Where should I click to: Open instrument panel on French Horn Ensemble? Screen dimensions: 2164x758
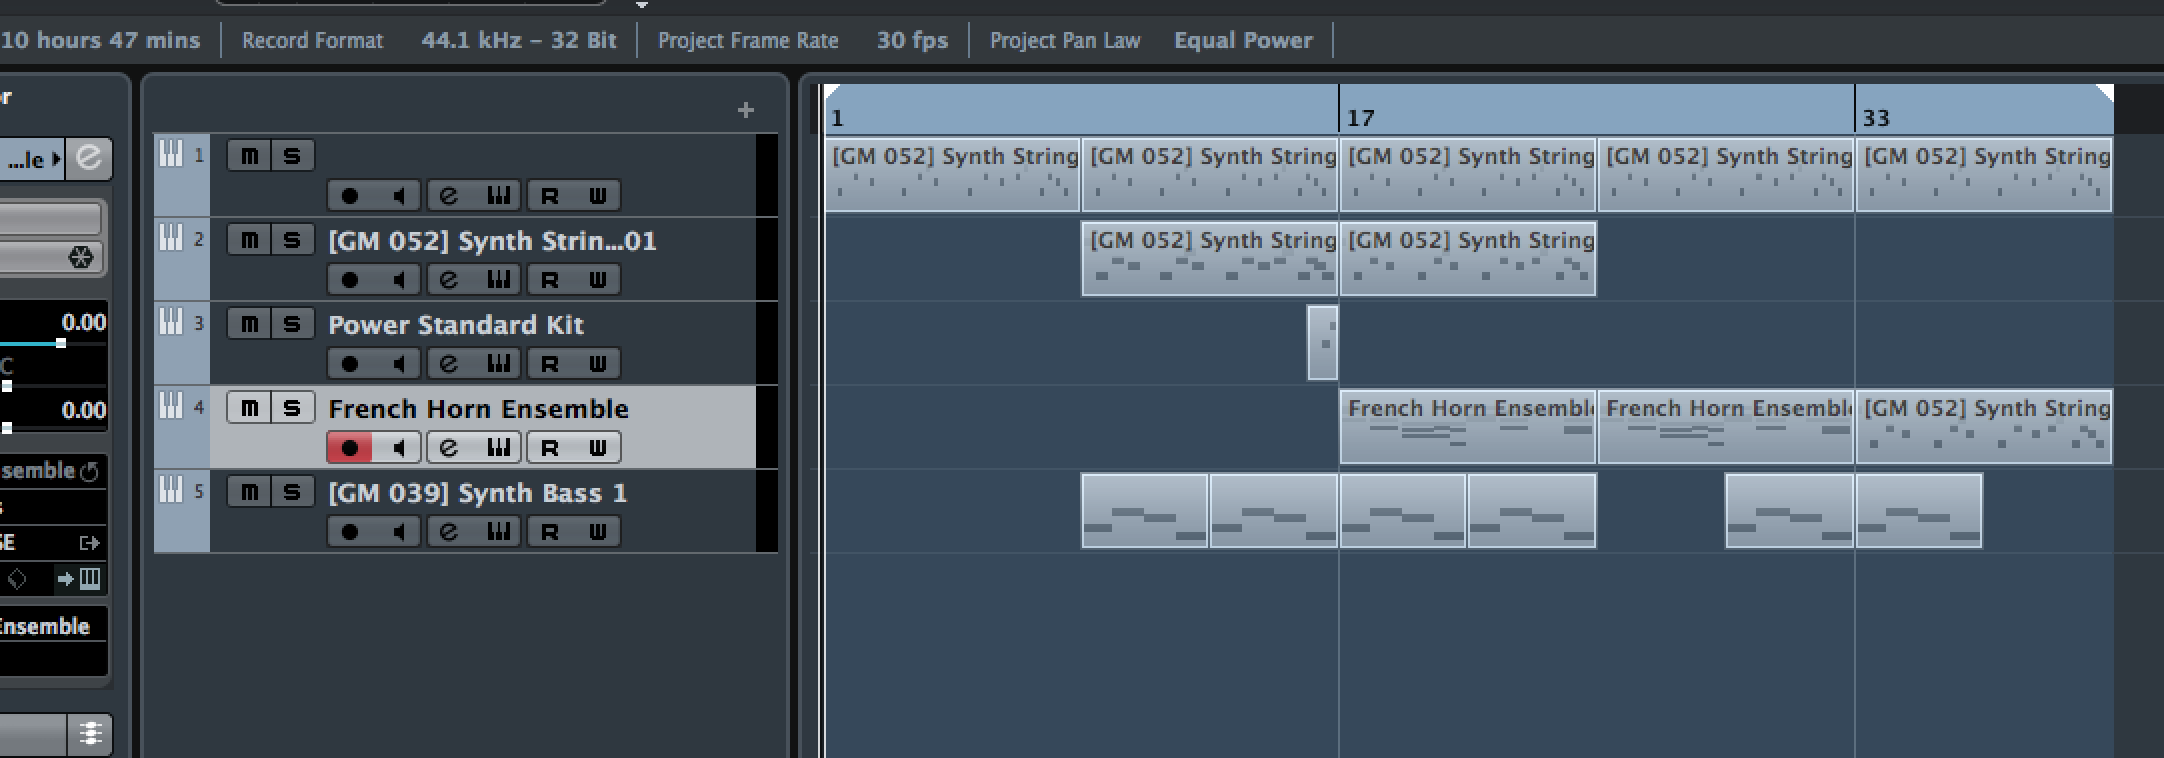click(498, 447)
